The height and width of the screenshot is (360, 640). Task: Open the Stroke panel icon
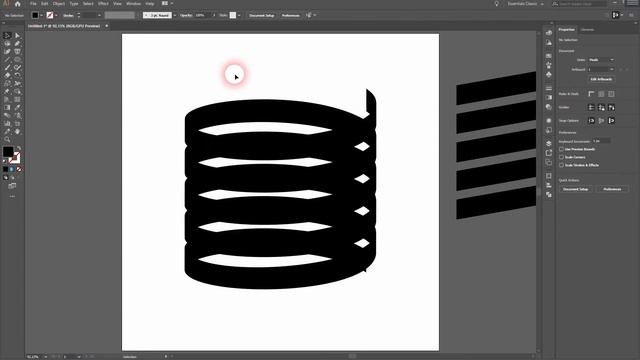(x=549, y=88)
